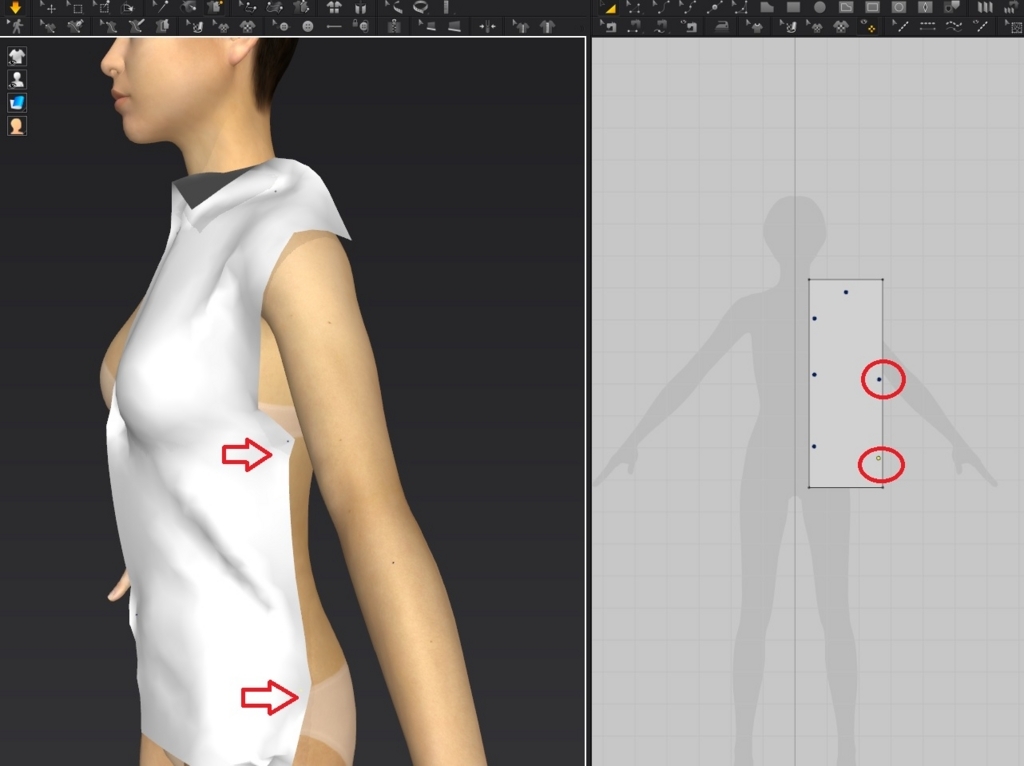Open the shirt-shaped arrangement icon in 3D toolbar
This screenshot has width=1024, height=766.
[x=334, y=7]
